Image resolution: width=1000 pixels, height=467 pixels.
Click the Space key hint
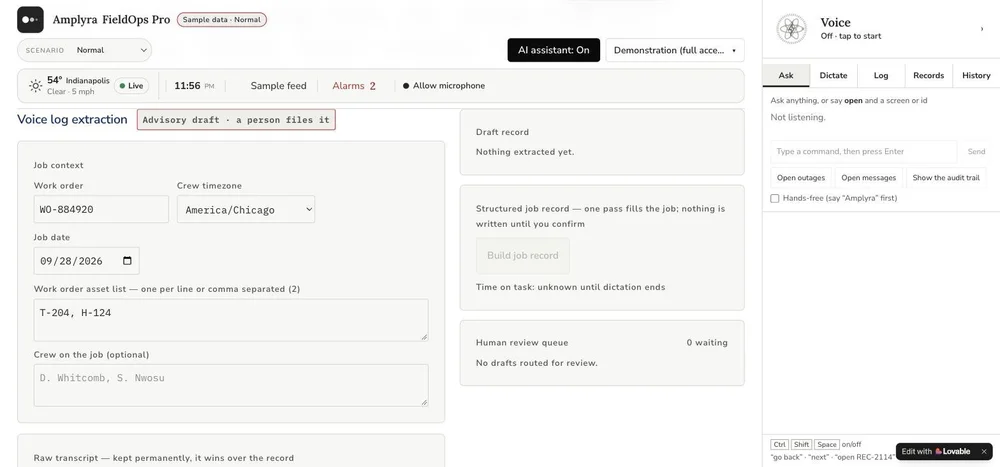click(827, 445)
